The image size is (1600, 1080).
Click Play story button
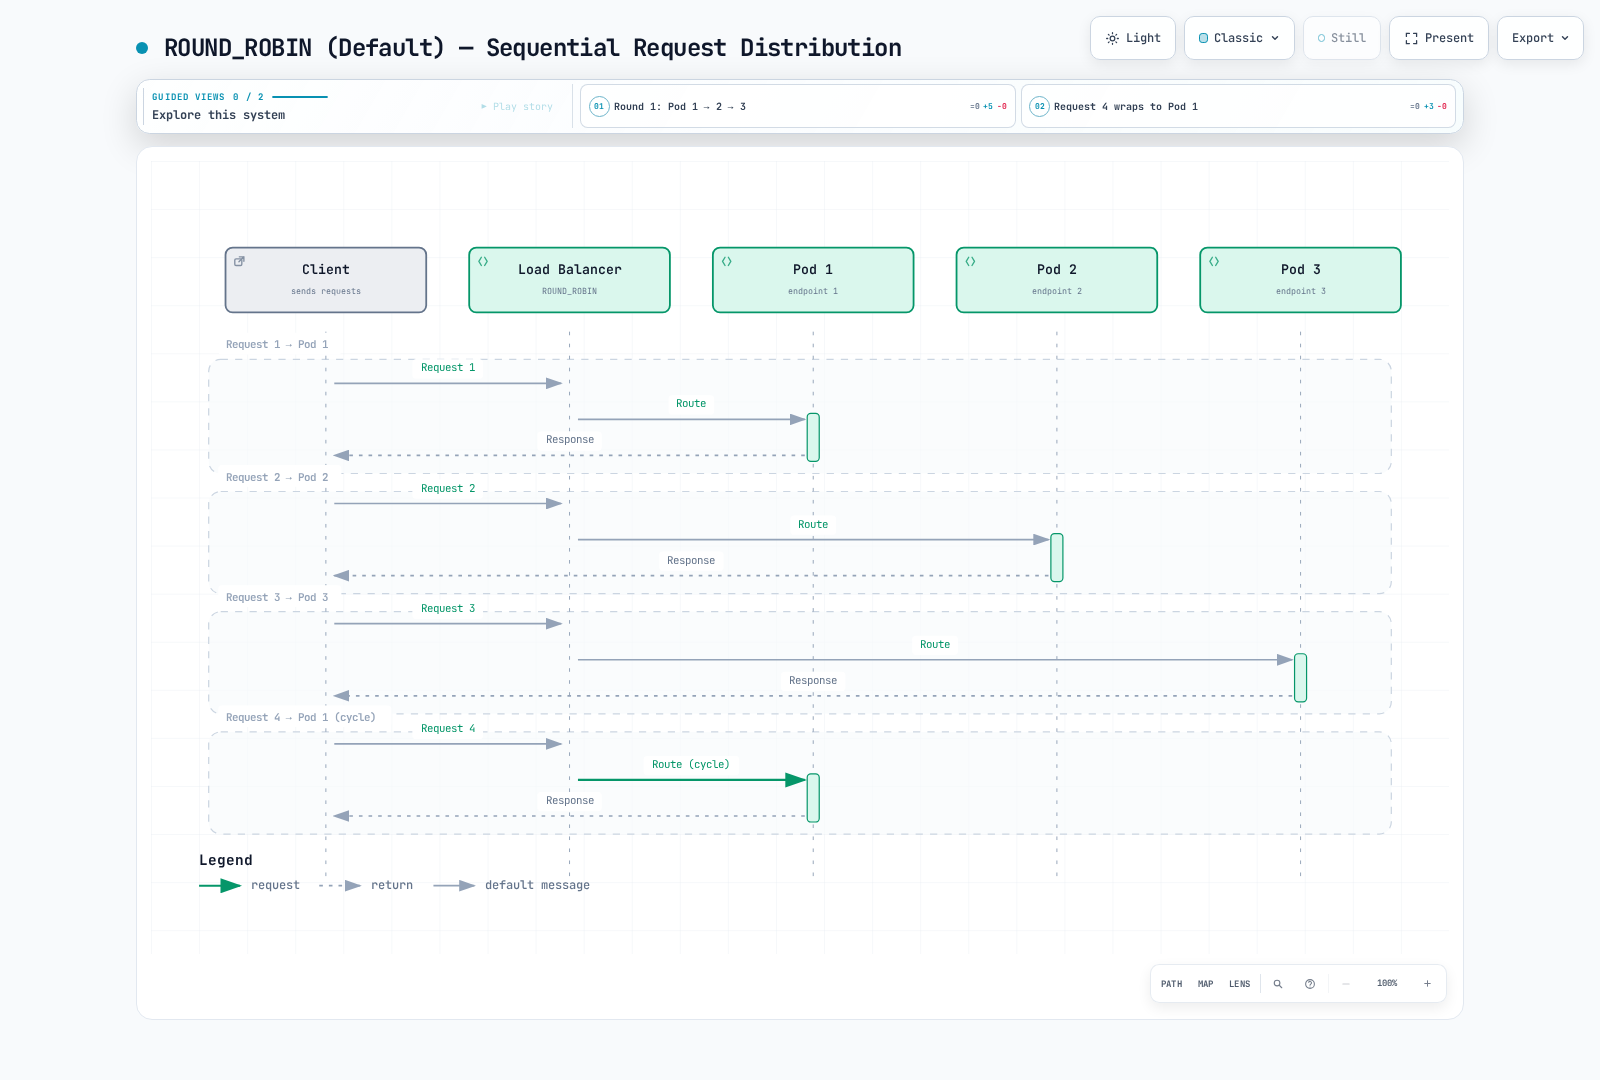point(516,107)
